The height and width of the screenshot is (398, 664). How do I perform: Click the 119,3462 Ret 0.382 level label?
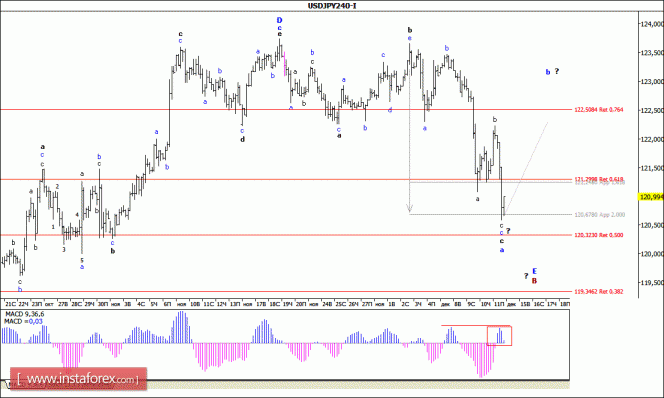599,292
